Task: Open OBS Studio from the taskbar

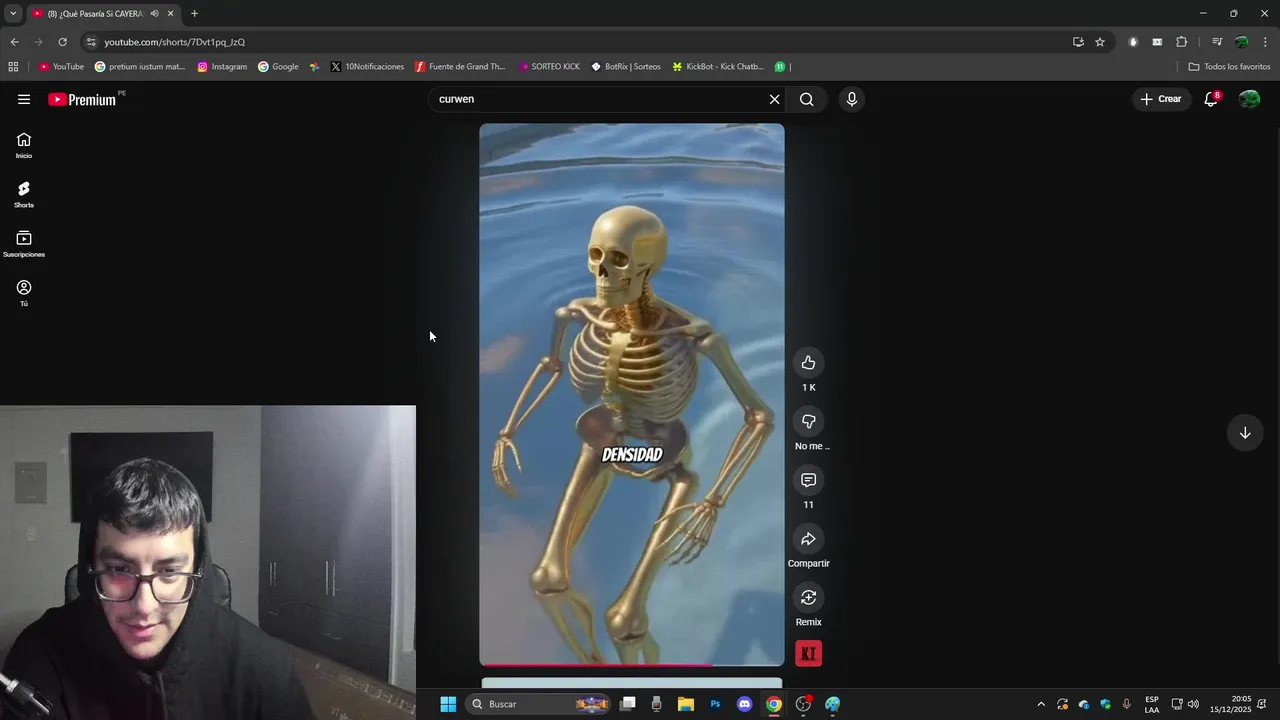Action: (x=803, y=704)
